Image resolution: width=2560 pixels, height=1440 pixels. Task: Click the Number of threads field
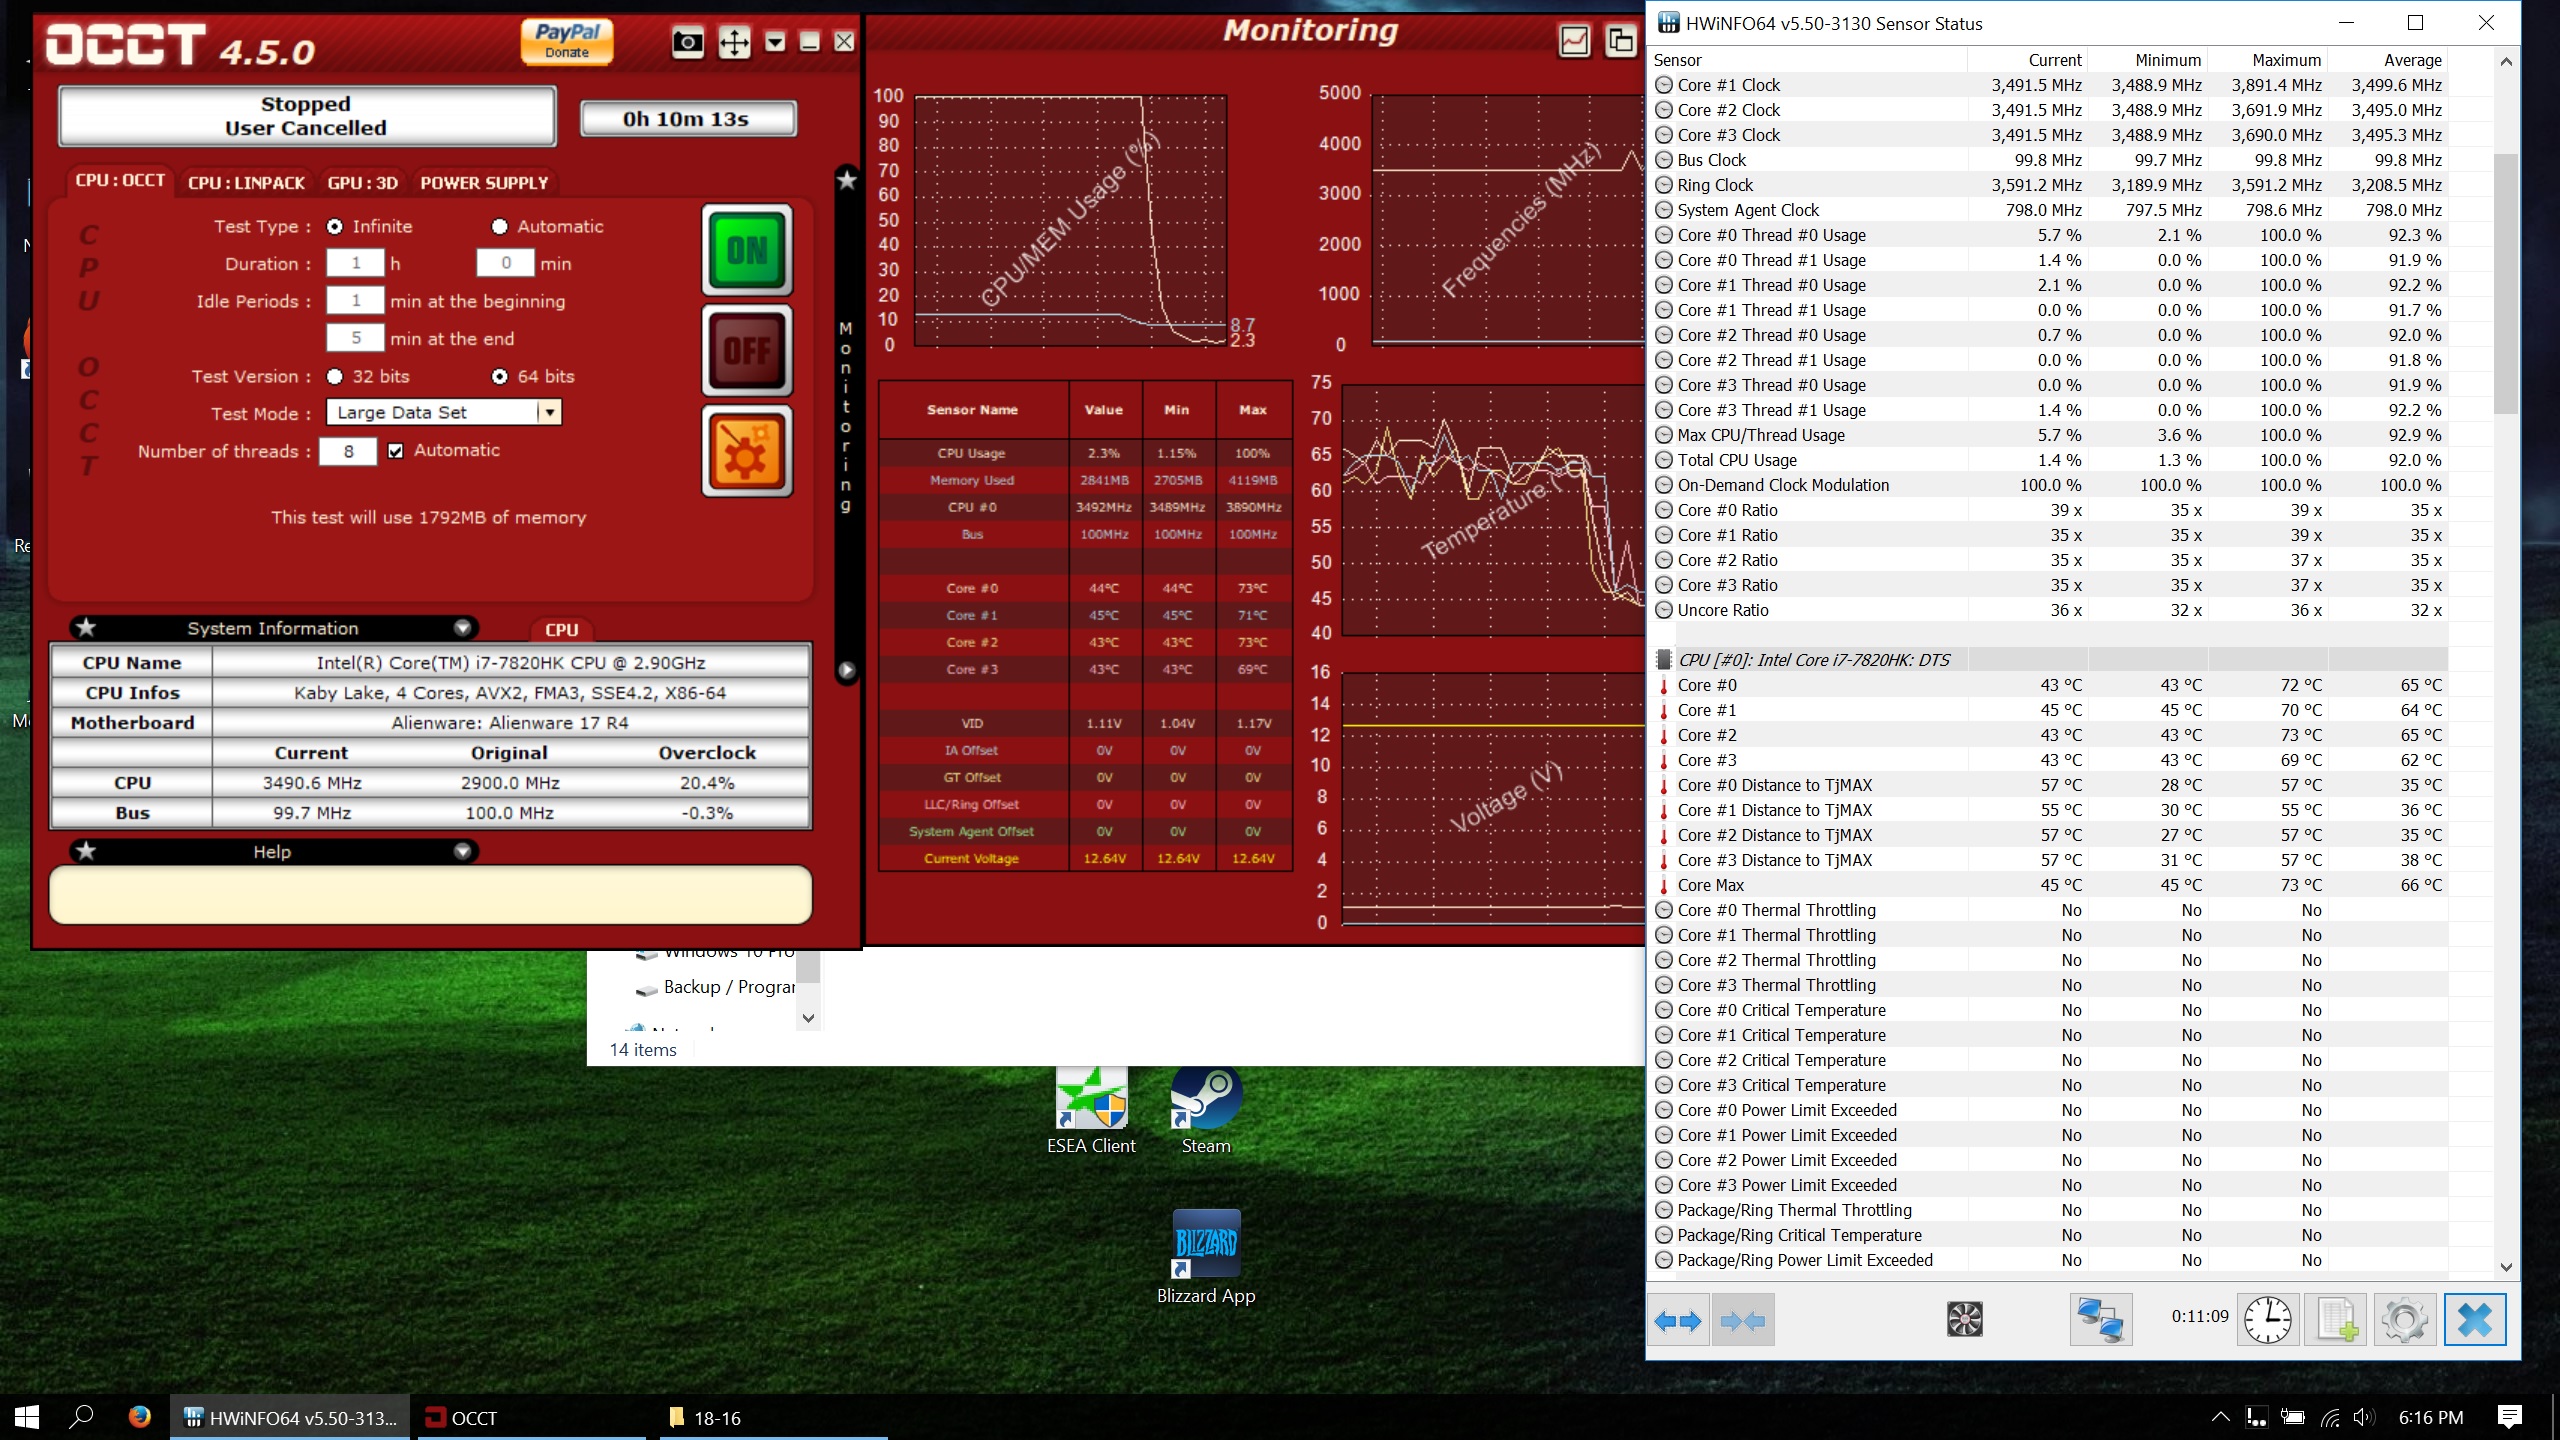(x=348, y=452)
